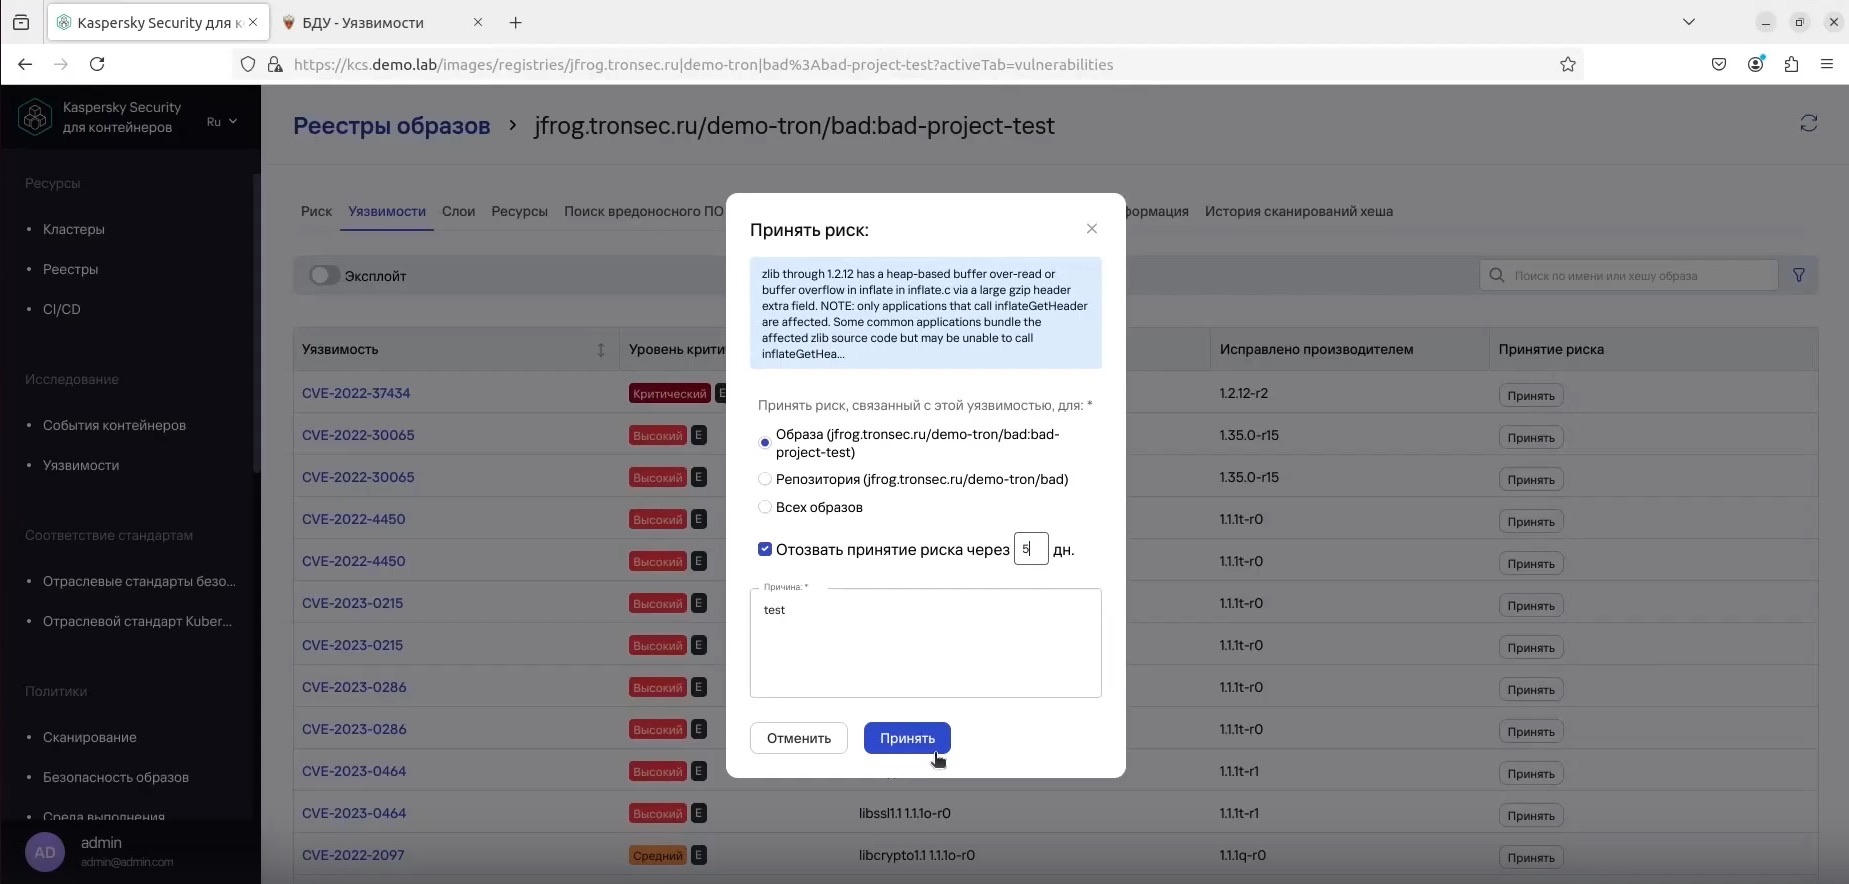Switch to the Ресурсы tab
The height and width of the screenshot is (884, 1849).
[519, 211]
